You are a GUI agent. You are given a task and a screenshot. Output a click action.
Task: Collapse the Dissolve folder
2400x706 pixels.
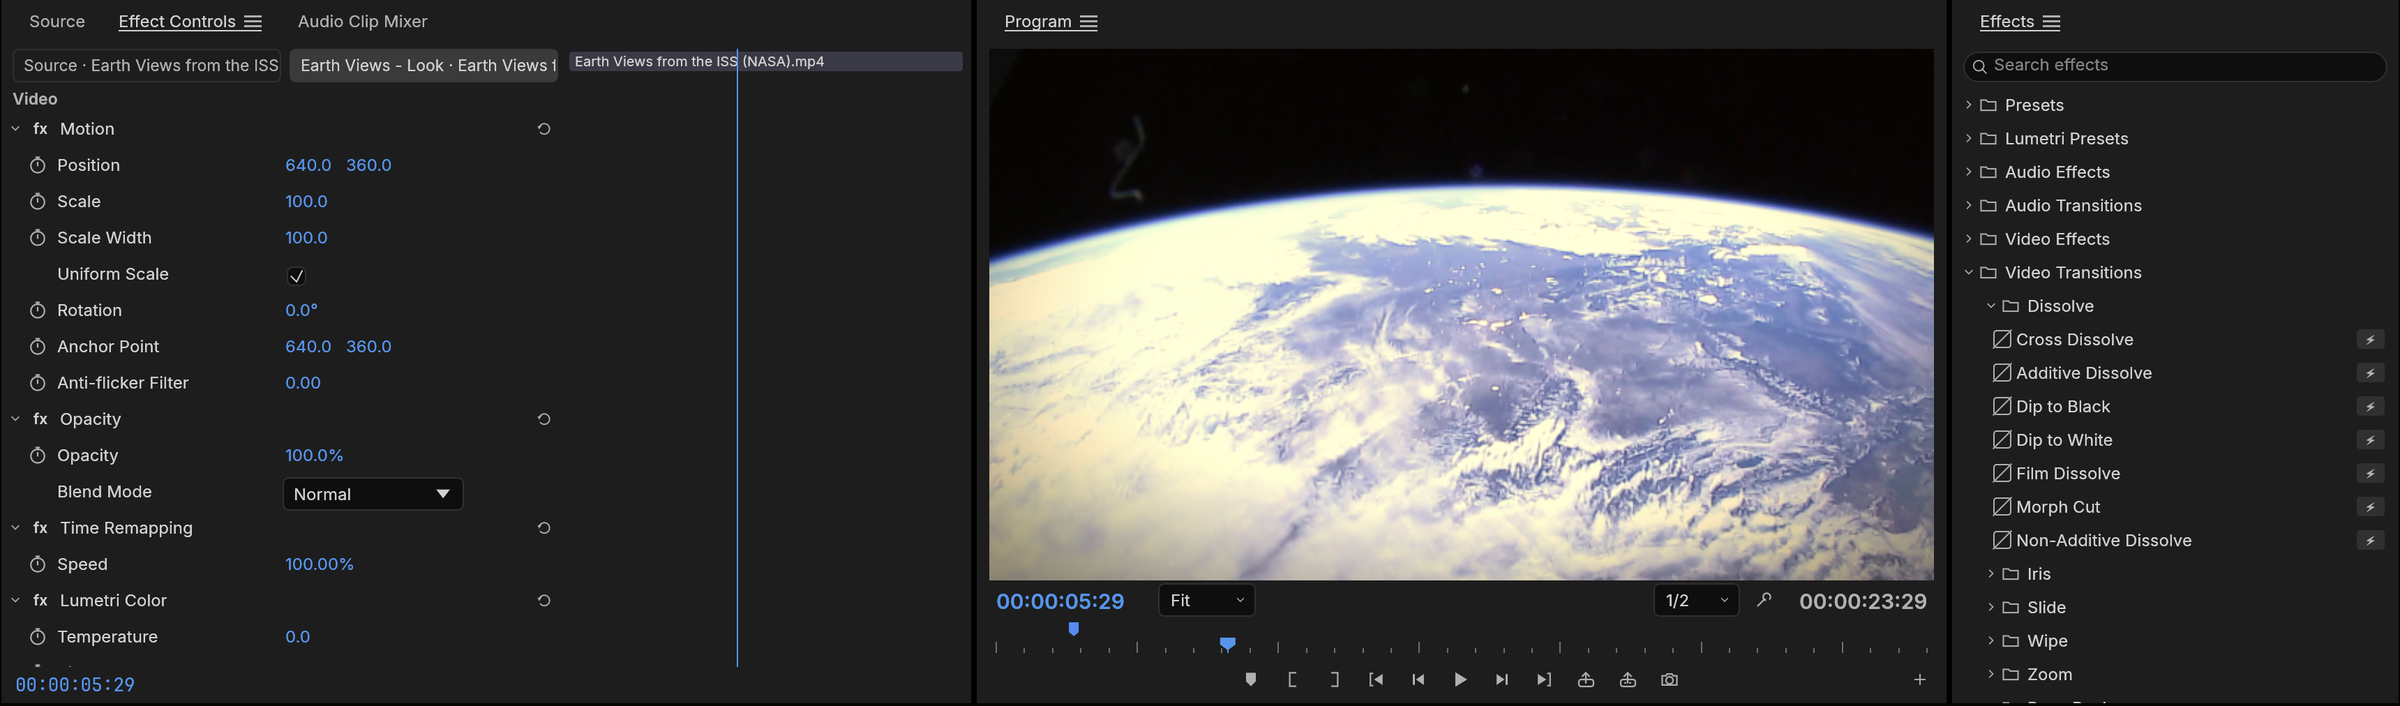point(1991,306)
